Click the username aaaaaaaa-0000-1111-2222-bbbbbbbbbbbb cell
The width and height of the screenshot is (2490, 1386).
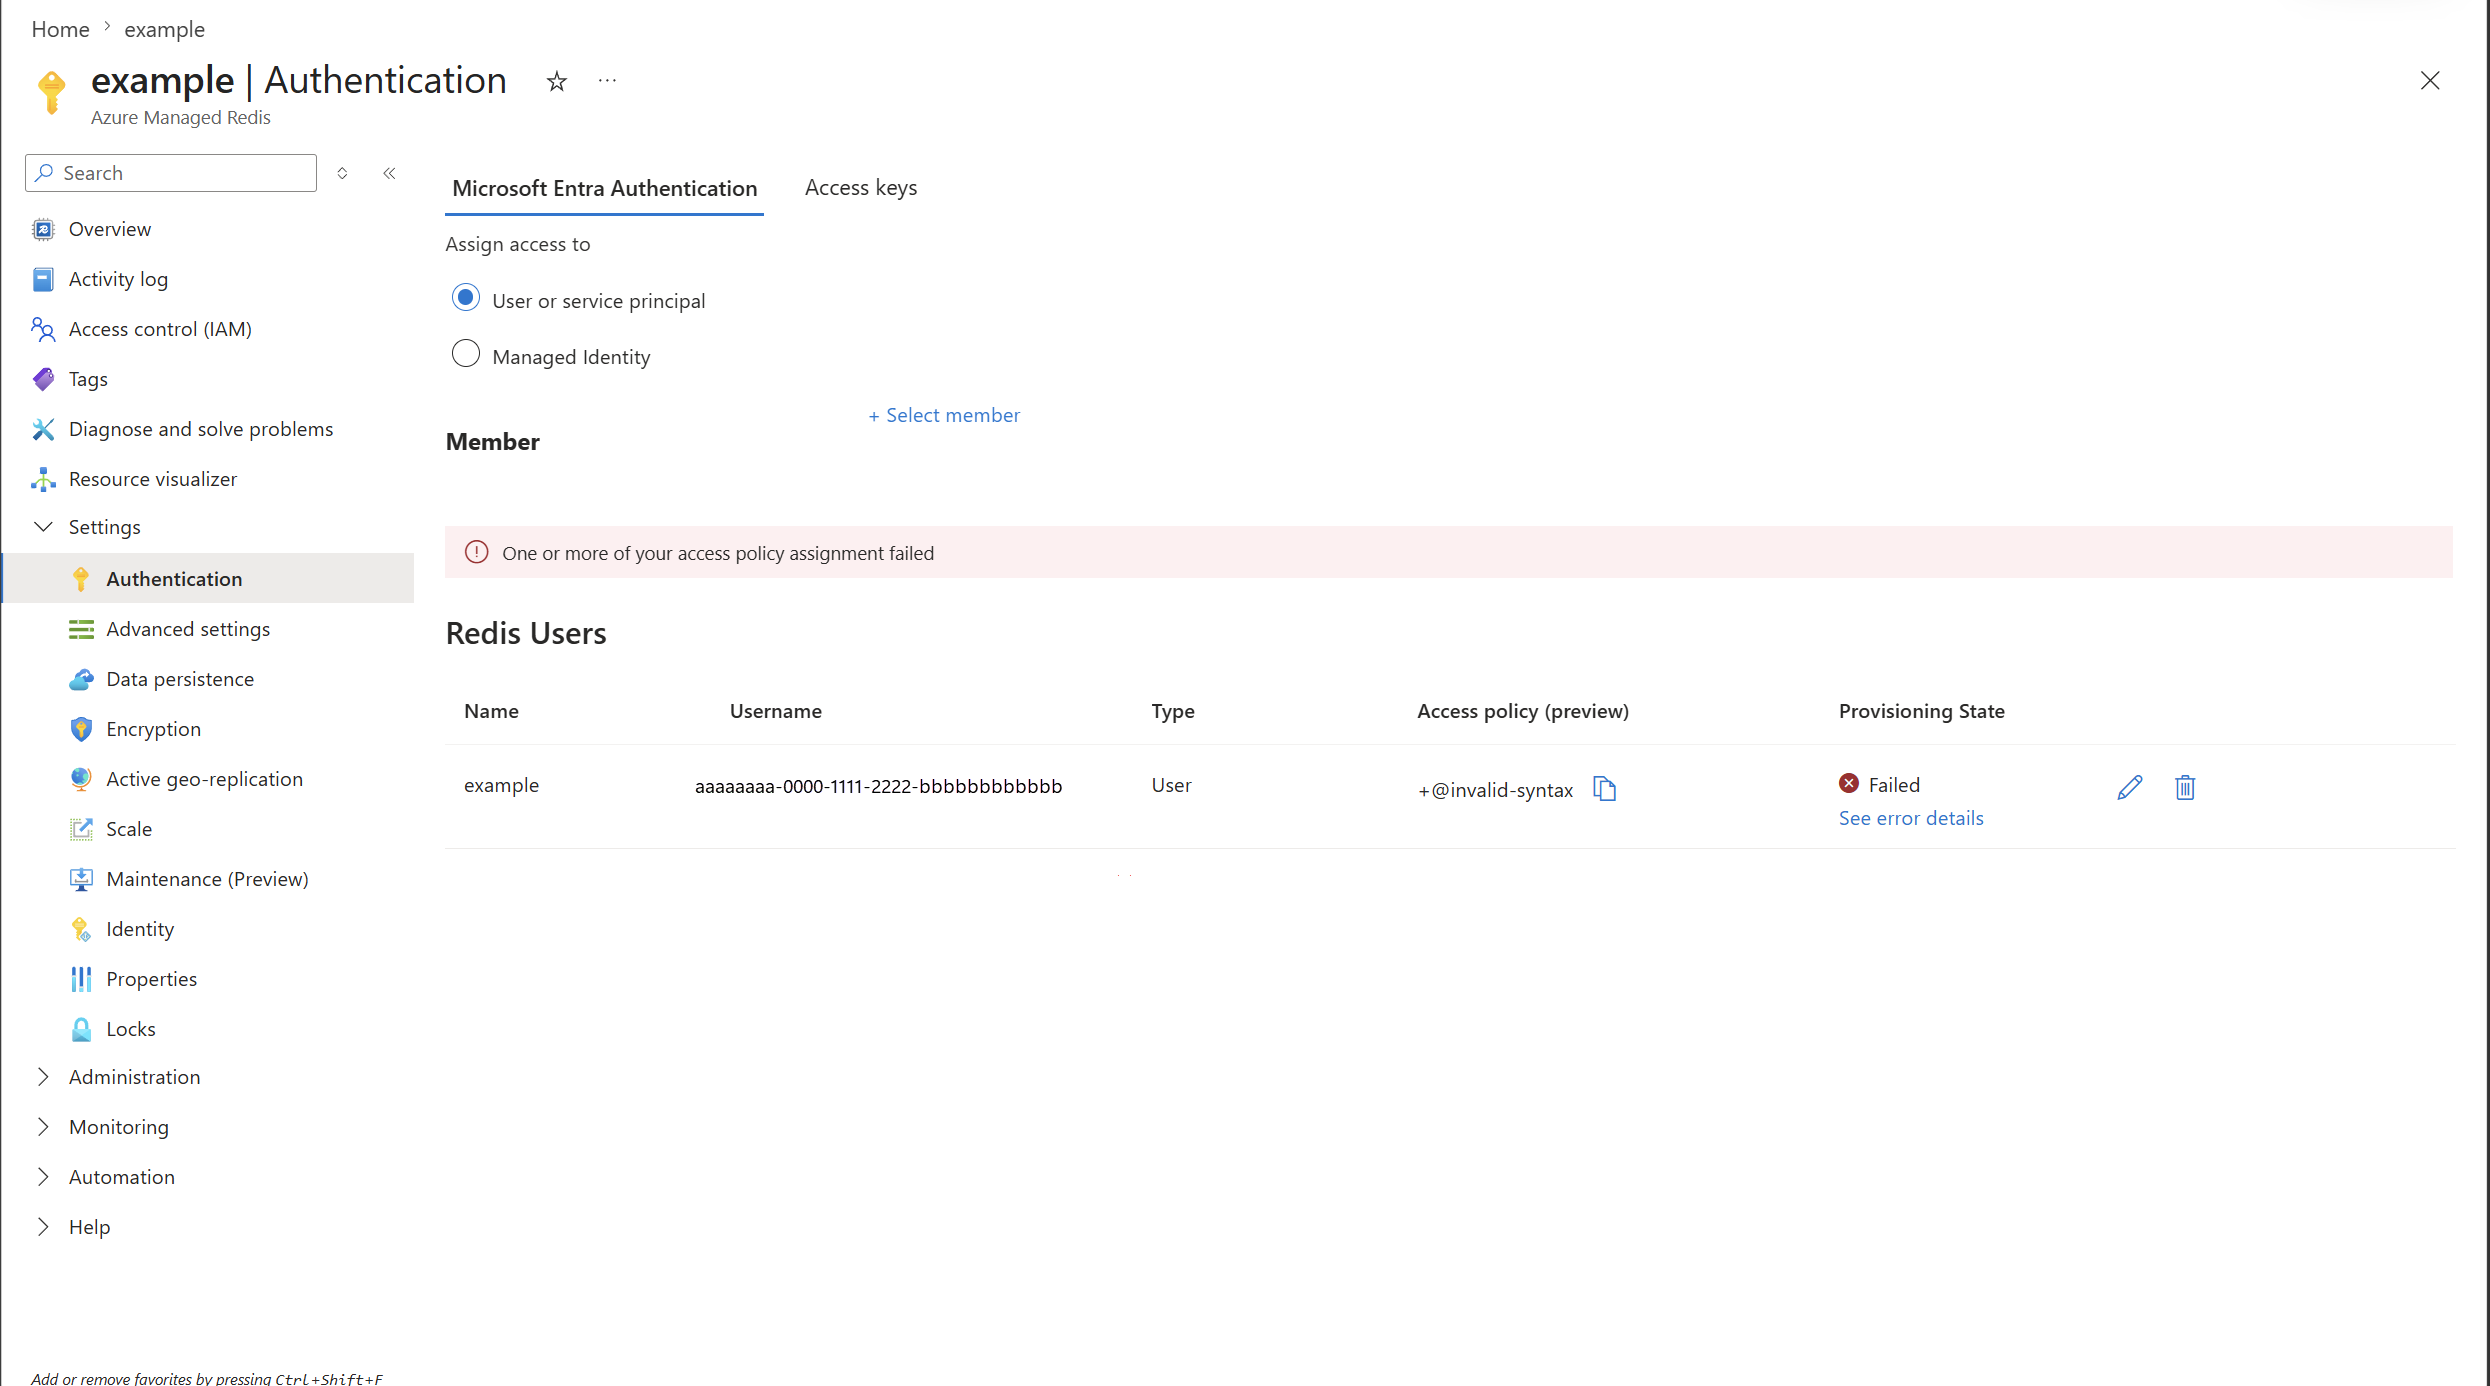(x=878, y=787)
